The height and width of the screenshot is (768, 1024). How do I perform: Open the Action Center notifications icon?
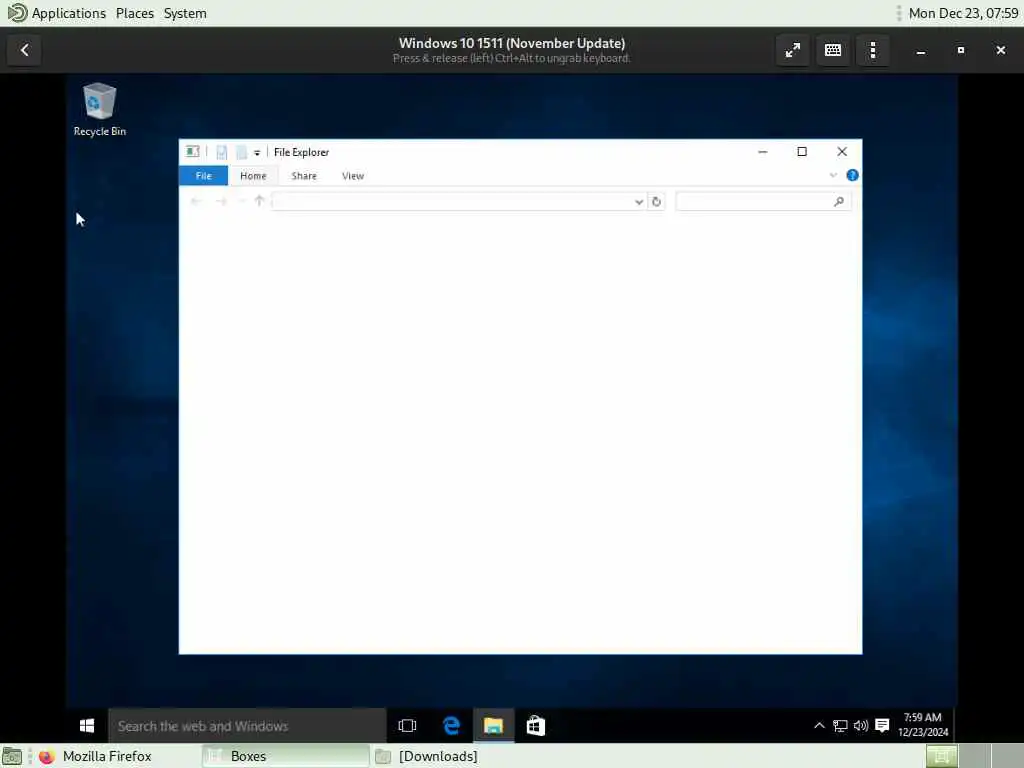click(882, 725)
